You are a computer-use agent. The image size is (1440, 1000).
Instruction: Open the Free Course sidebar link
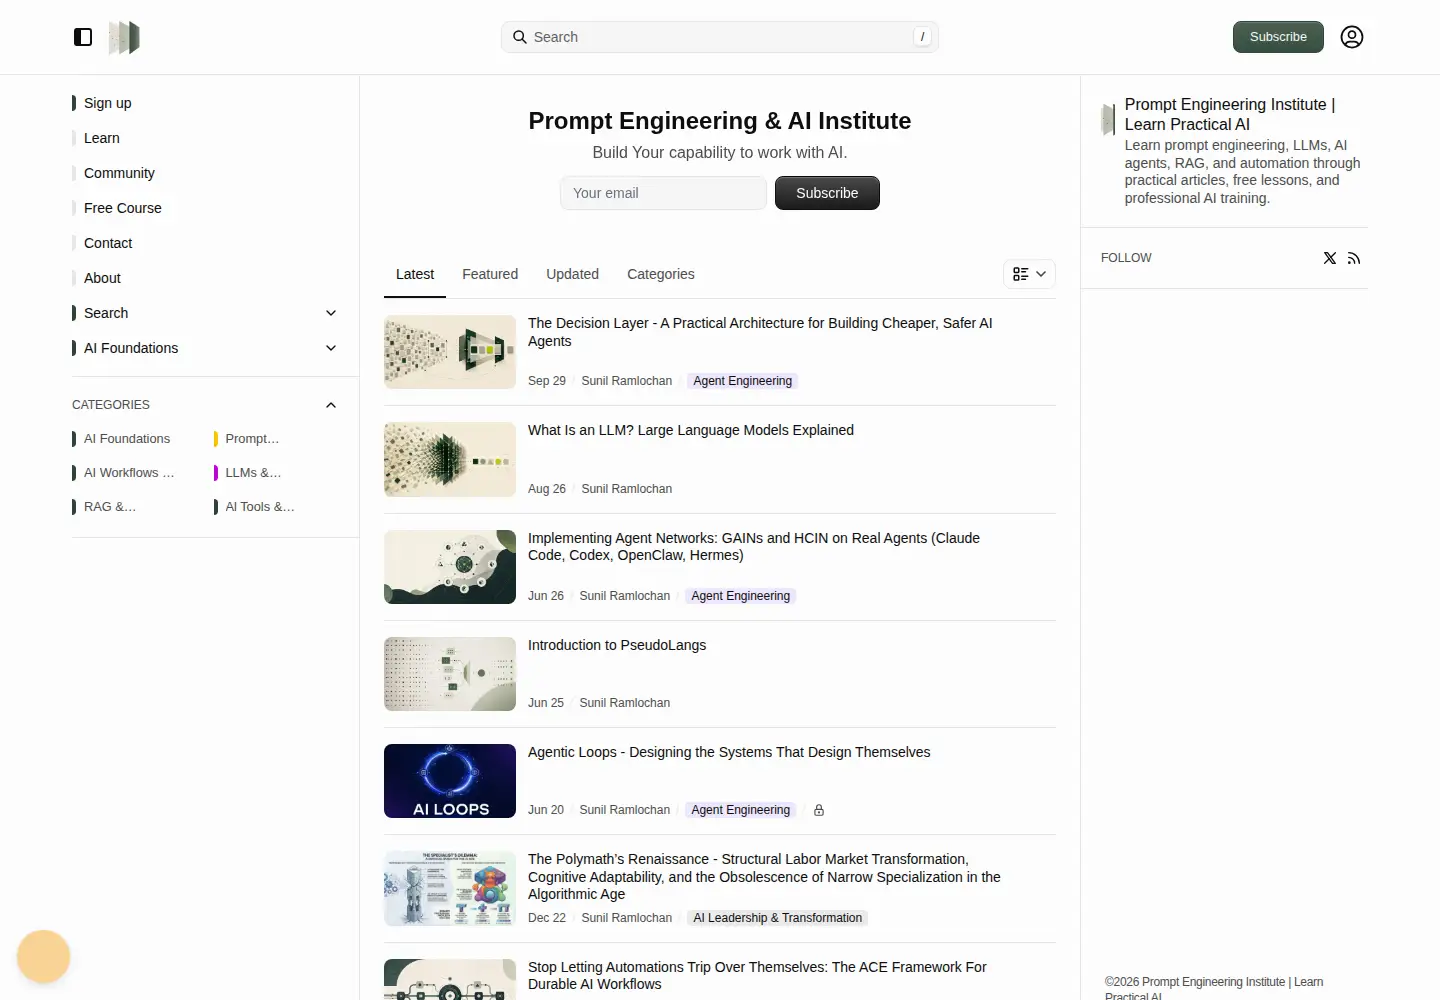pos(123,208)
